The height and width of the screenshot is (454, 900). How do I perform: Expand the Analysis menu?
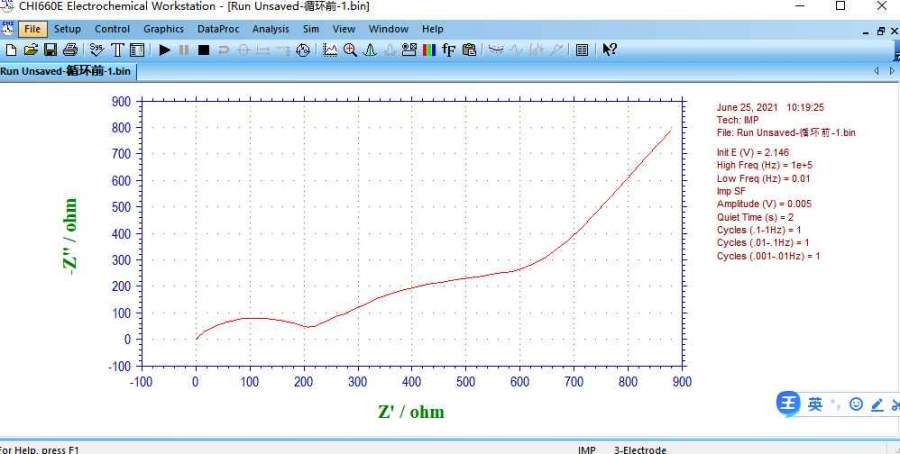(x=270, y=29)
